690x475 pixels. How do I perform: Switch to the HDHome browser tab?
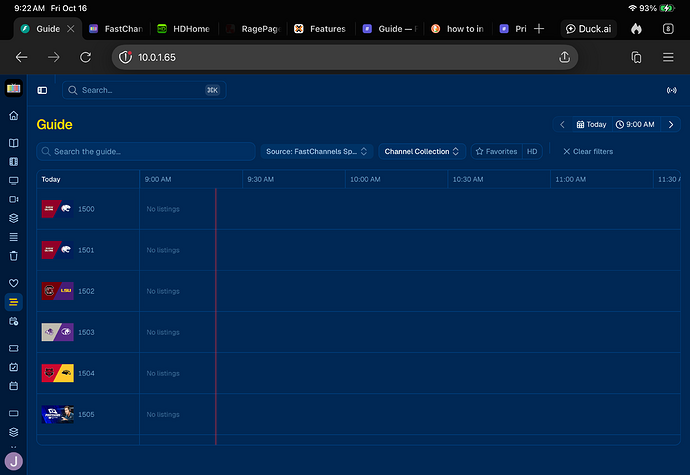point(184,29)
